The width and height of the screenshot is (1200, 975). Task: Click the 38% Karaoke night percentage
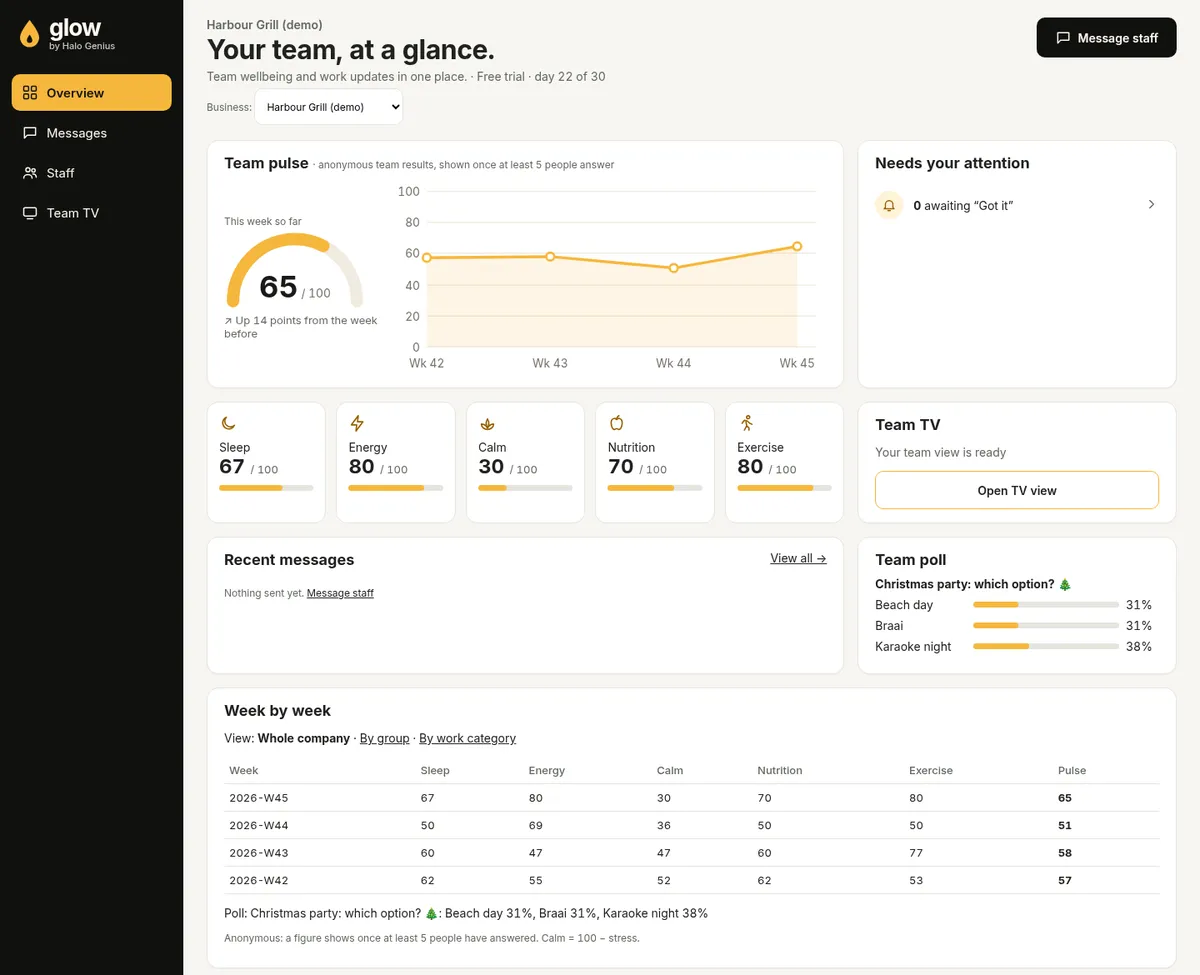1139,646
